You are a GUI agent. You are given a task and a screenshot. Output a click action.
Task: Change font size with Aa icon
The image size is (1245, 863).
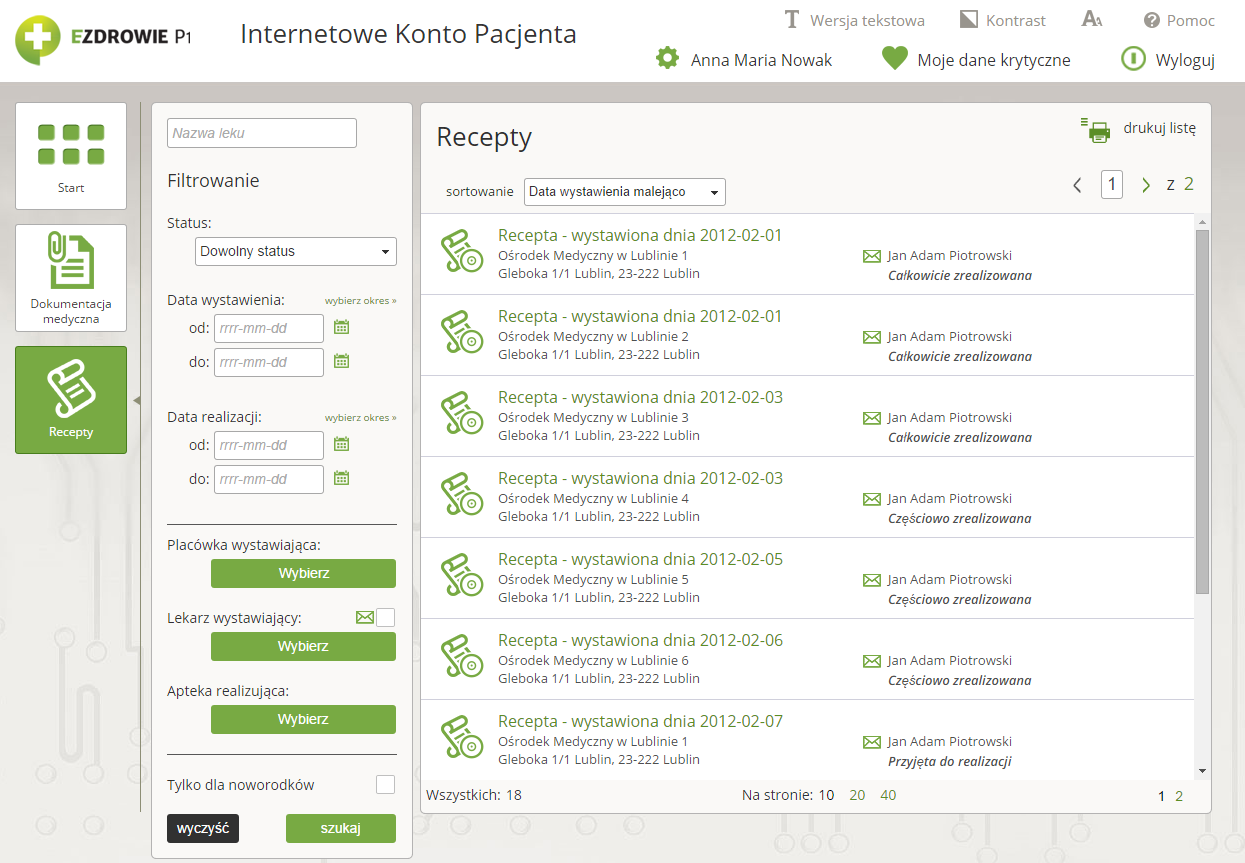click(x=1092, y=19)
